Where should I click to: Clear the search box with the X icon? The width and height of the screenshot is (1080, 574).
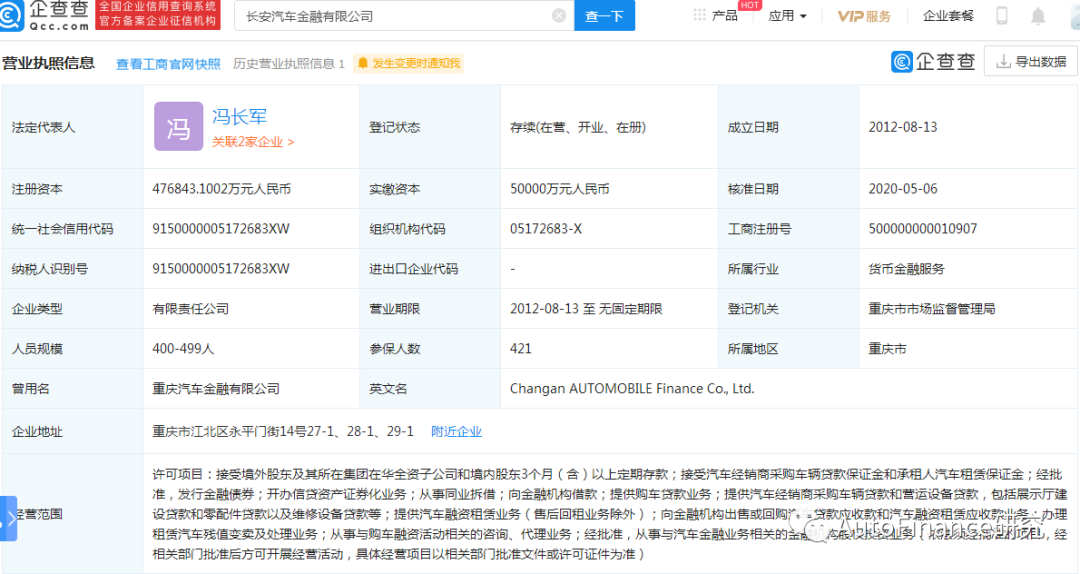[559, 15]
